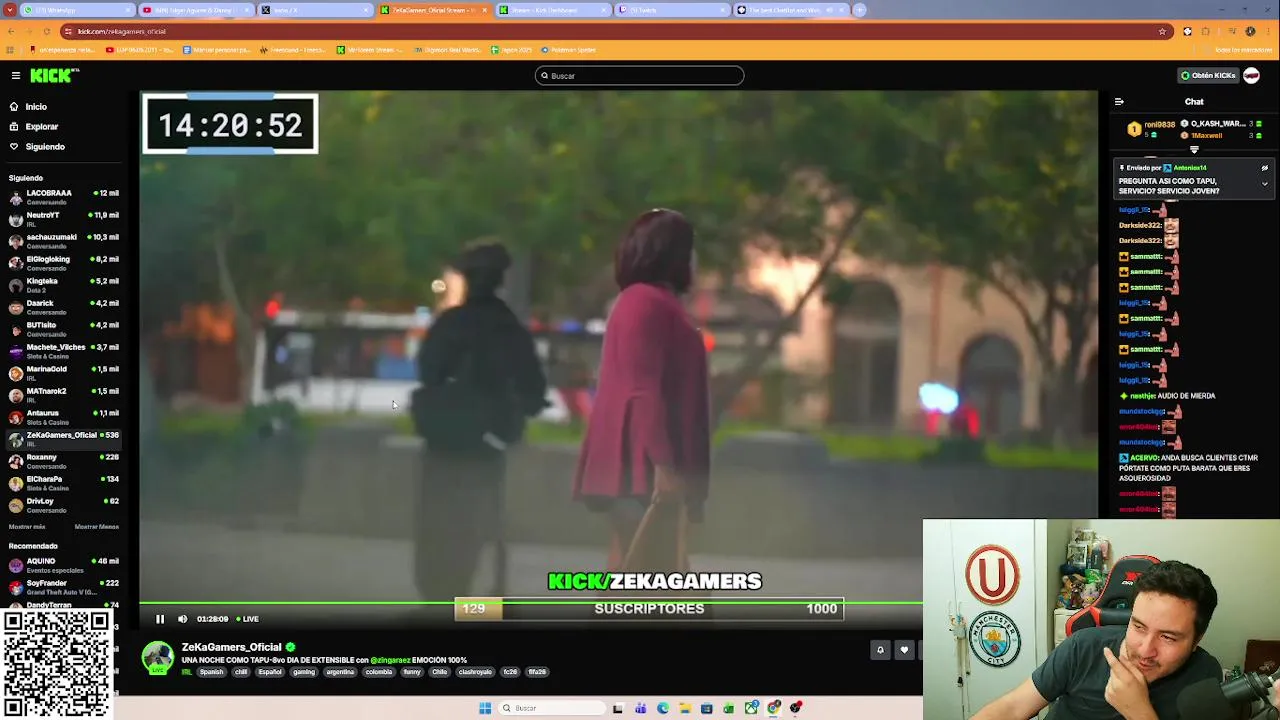Open AQUINO recommended channel
1280x720 pixels.
pos(64,564)
